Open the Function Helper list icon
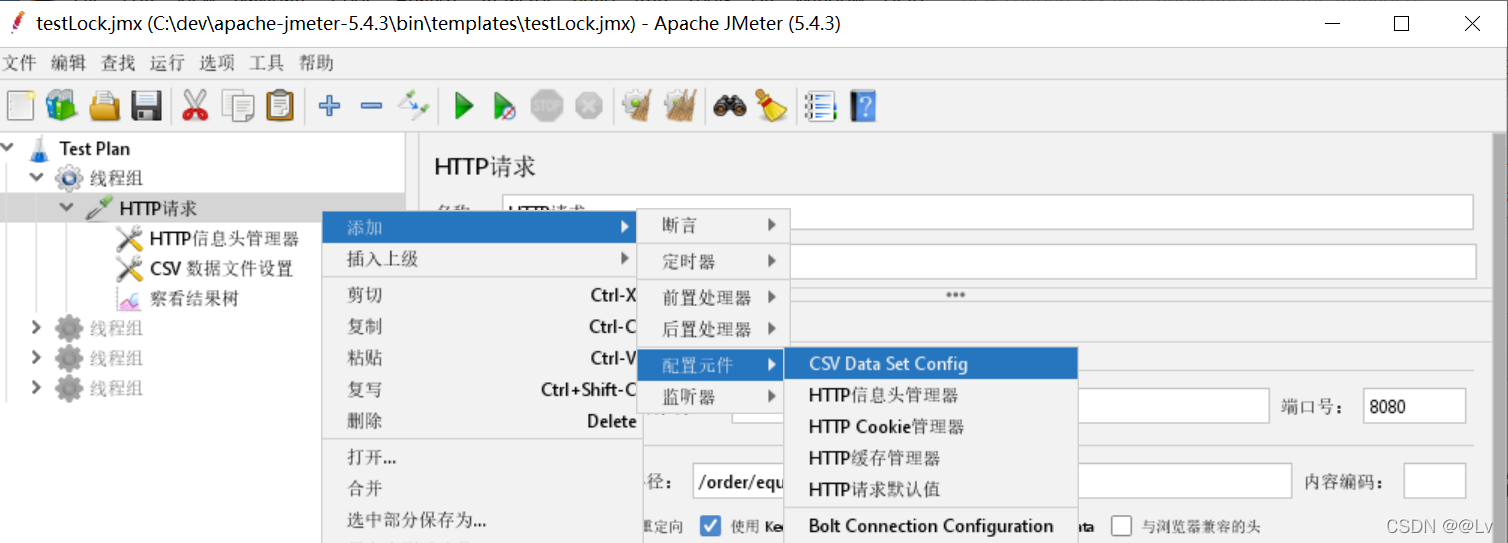This screenshot has height=543, width=1508. [820, 105]
